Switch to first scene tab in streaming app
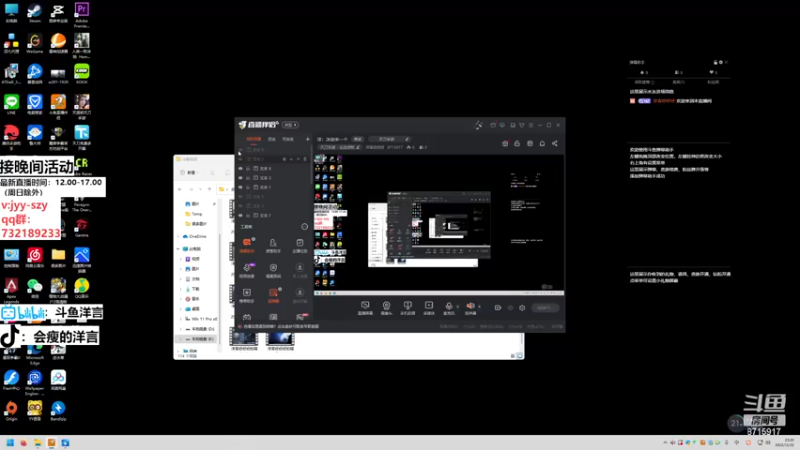The width and height of the screenshot is (800, 450). 254,139
